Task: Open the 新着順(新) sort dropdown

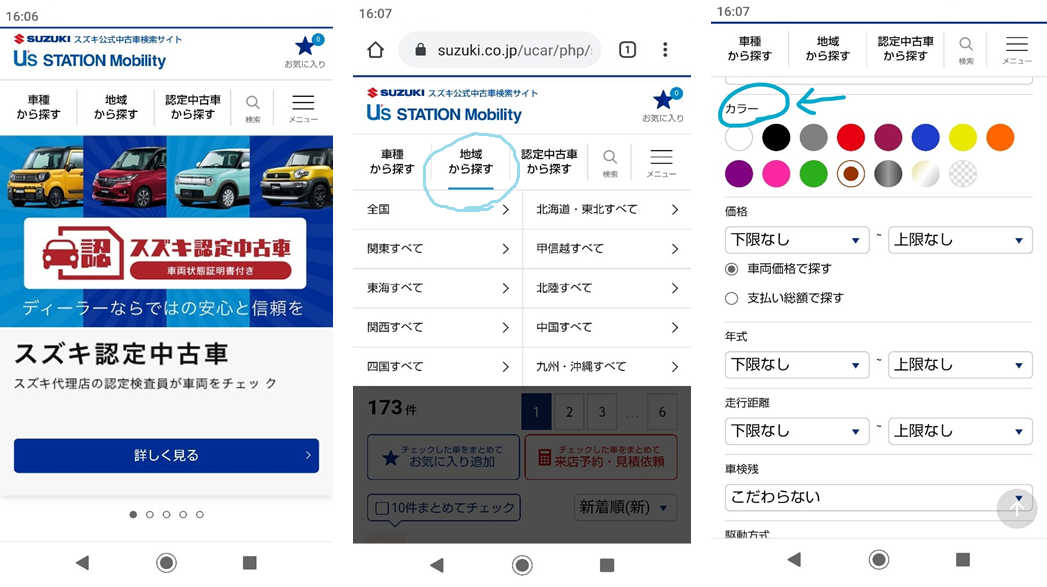Action: [x=625, y=508]
